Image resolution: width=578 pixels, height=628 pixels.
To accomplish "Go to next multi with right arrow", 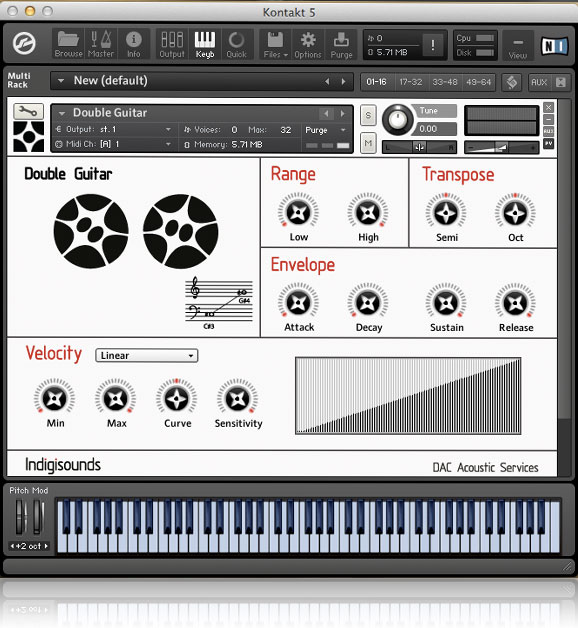I will tap(343, 82).
